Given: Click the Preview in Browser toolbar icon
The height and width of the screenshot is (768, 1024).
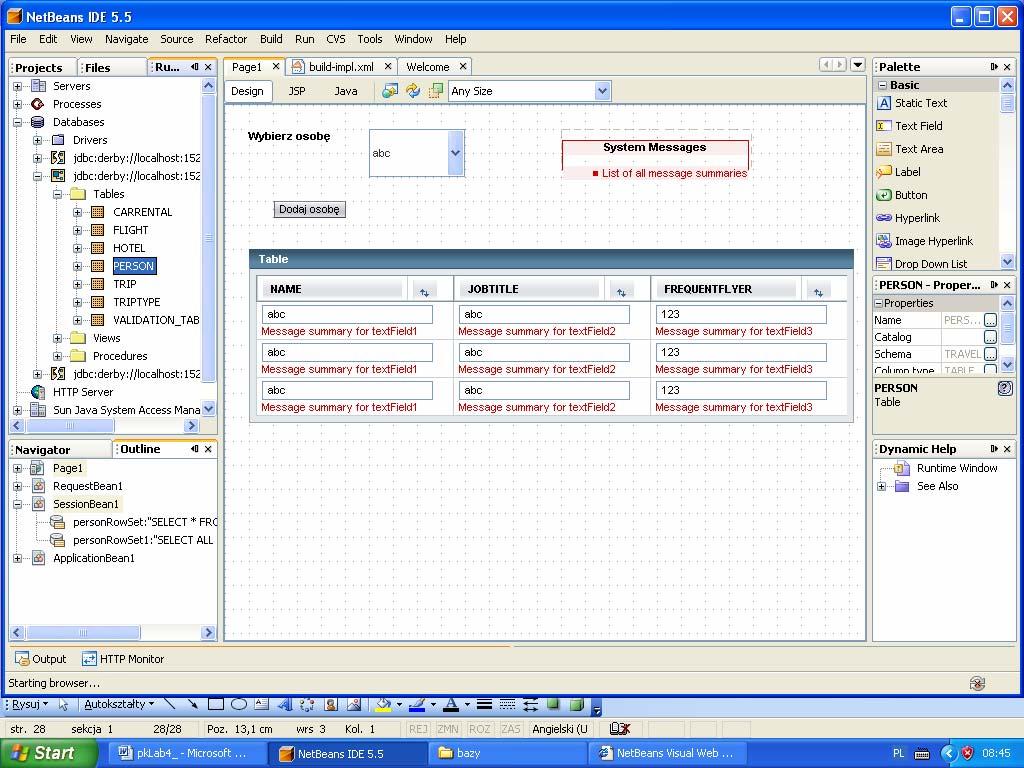Looking at the screenshot, I should point(390,91).
